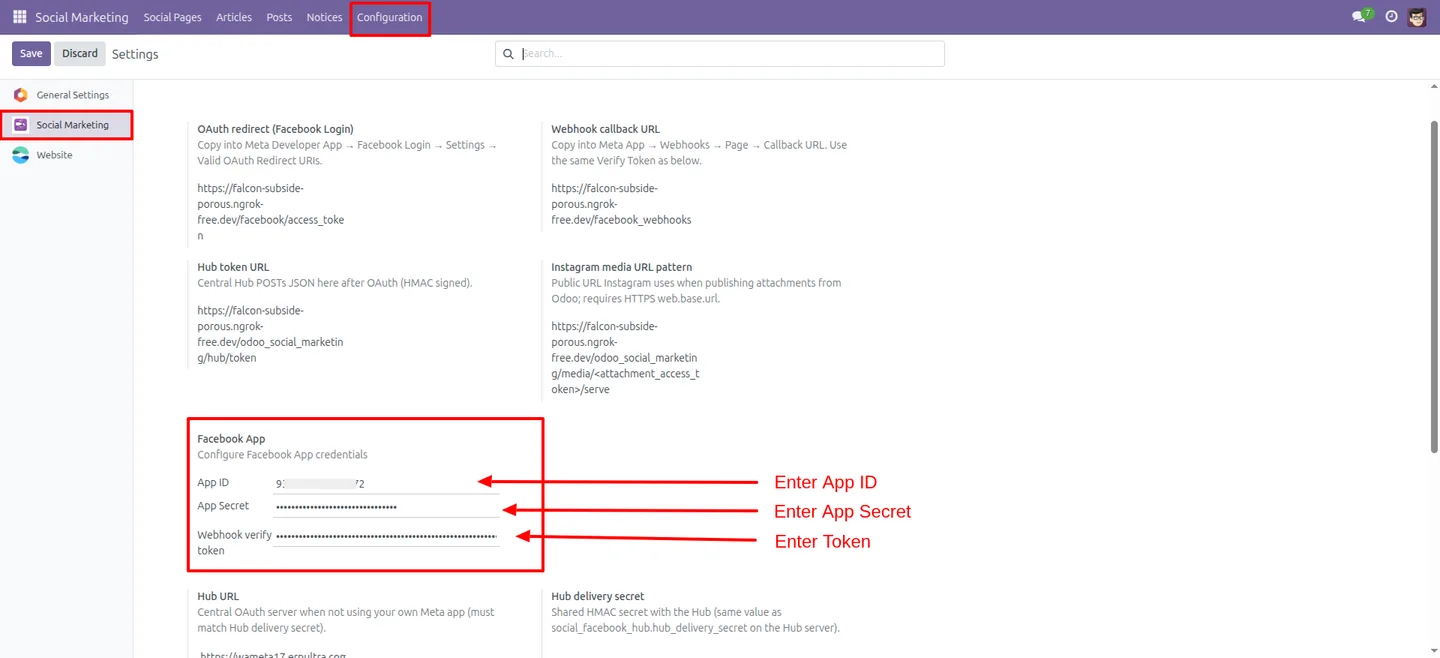Click the Instagram media URL pattern value
This screenshot has width=1440, height=658.
pyautogui.click(x=625, y=358)
